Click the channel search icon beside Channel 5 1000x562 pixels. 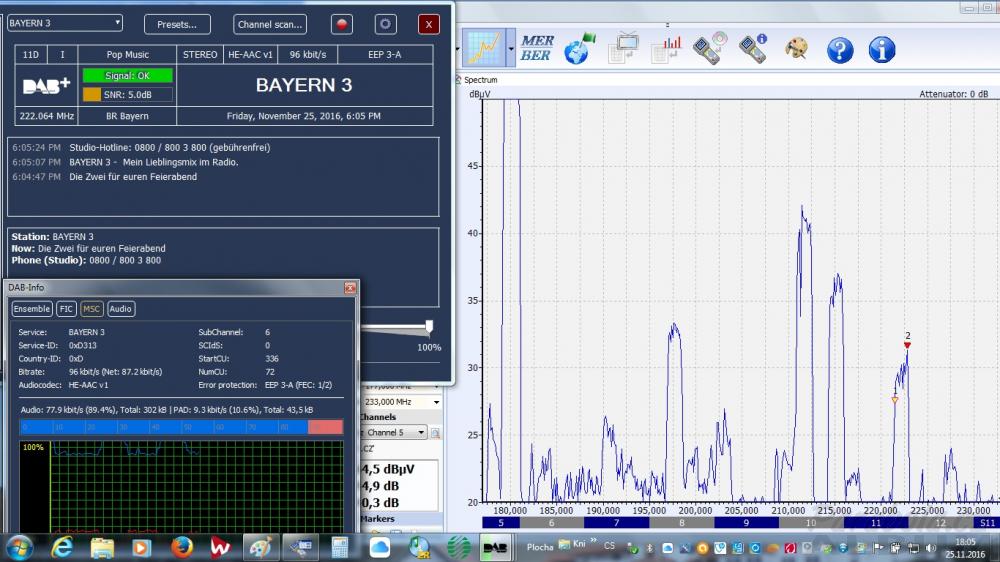pos(435,433)
